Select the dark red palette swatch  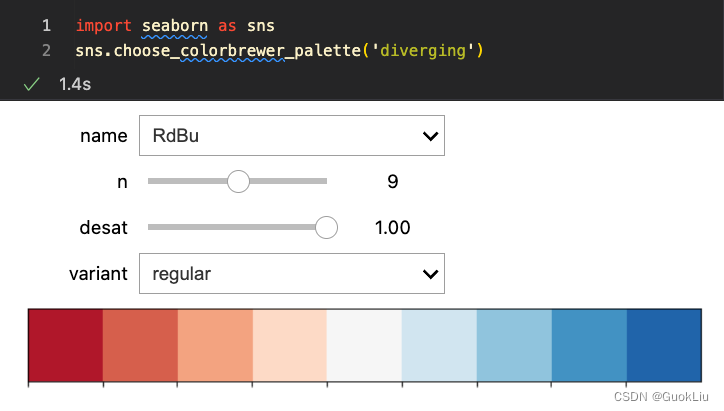[x=66, y=345]
